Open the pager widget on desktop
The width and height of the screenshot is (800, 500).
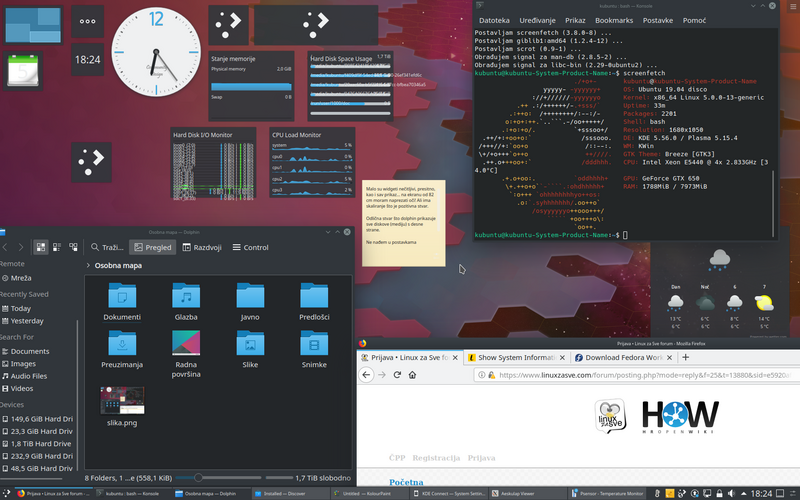pos(33,24)
